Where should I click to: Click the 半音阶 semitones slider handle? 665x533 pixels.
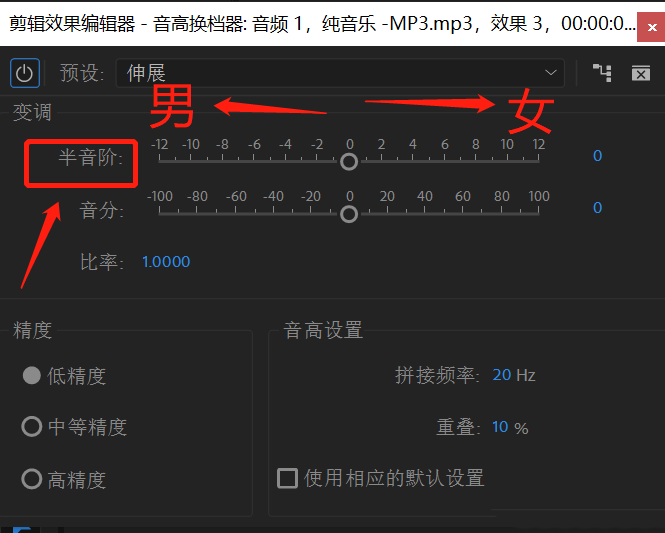pyautogui.click(x=349, y=162)
